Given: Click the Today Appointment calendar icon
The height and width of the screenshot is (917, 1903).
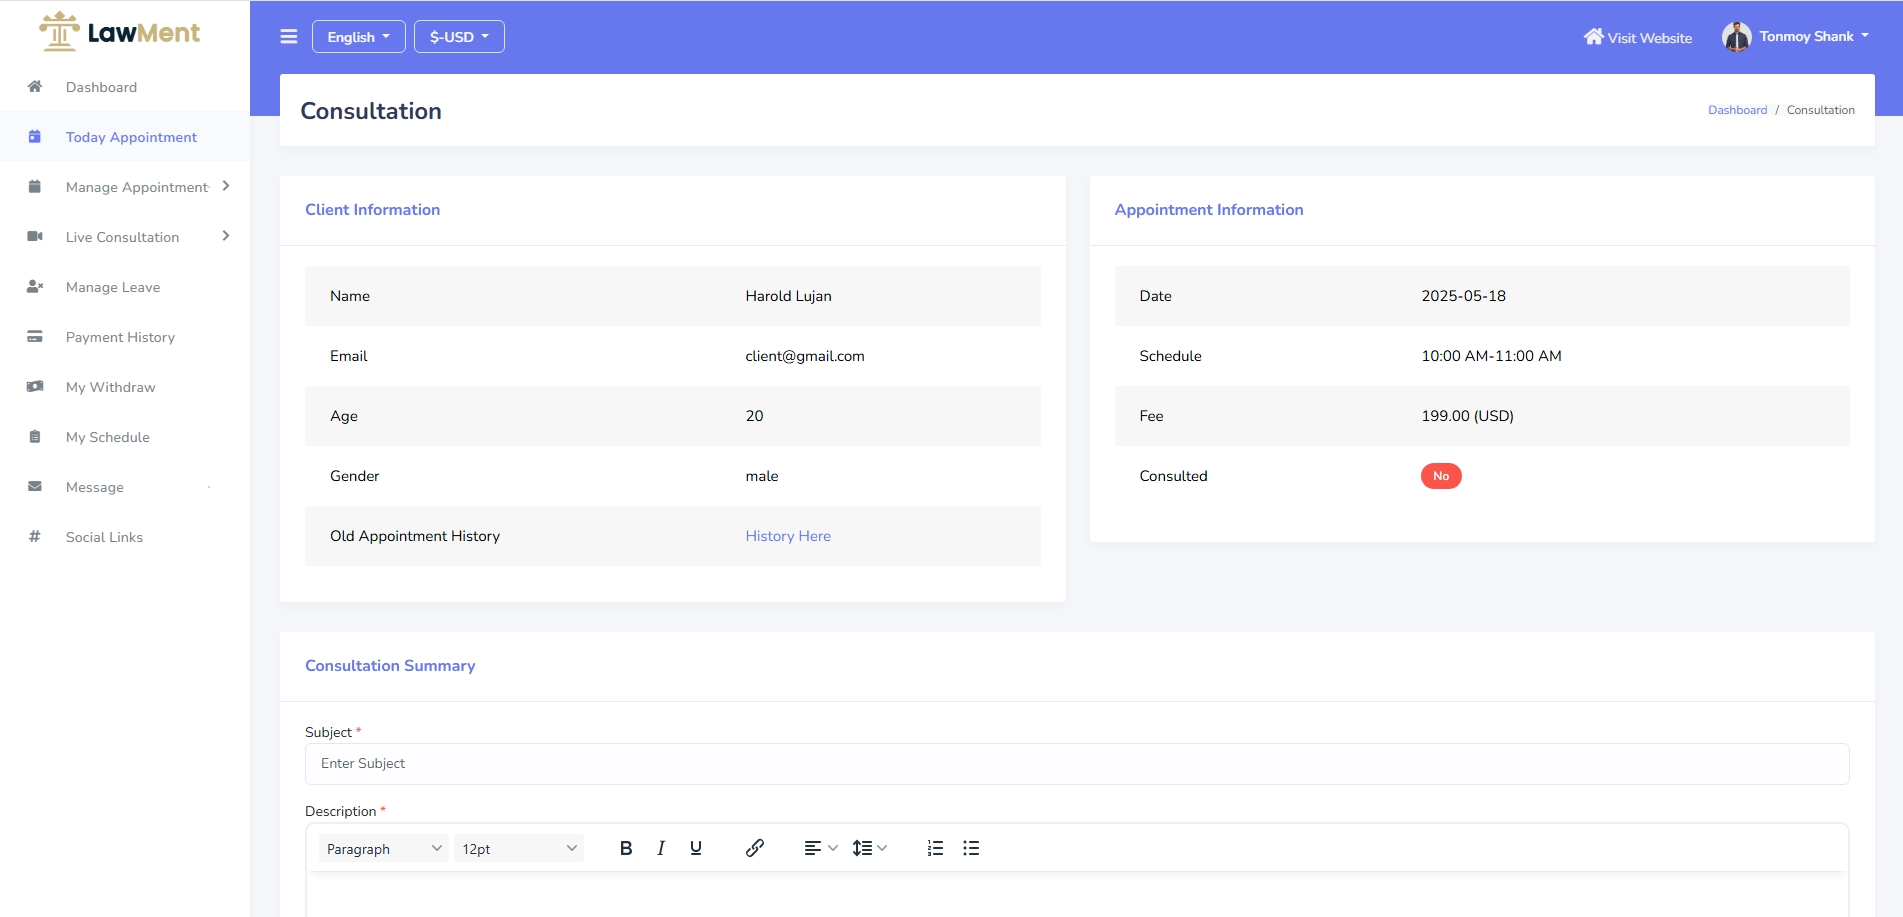Looking at the screenshot, I should click(x=35, y=137).
